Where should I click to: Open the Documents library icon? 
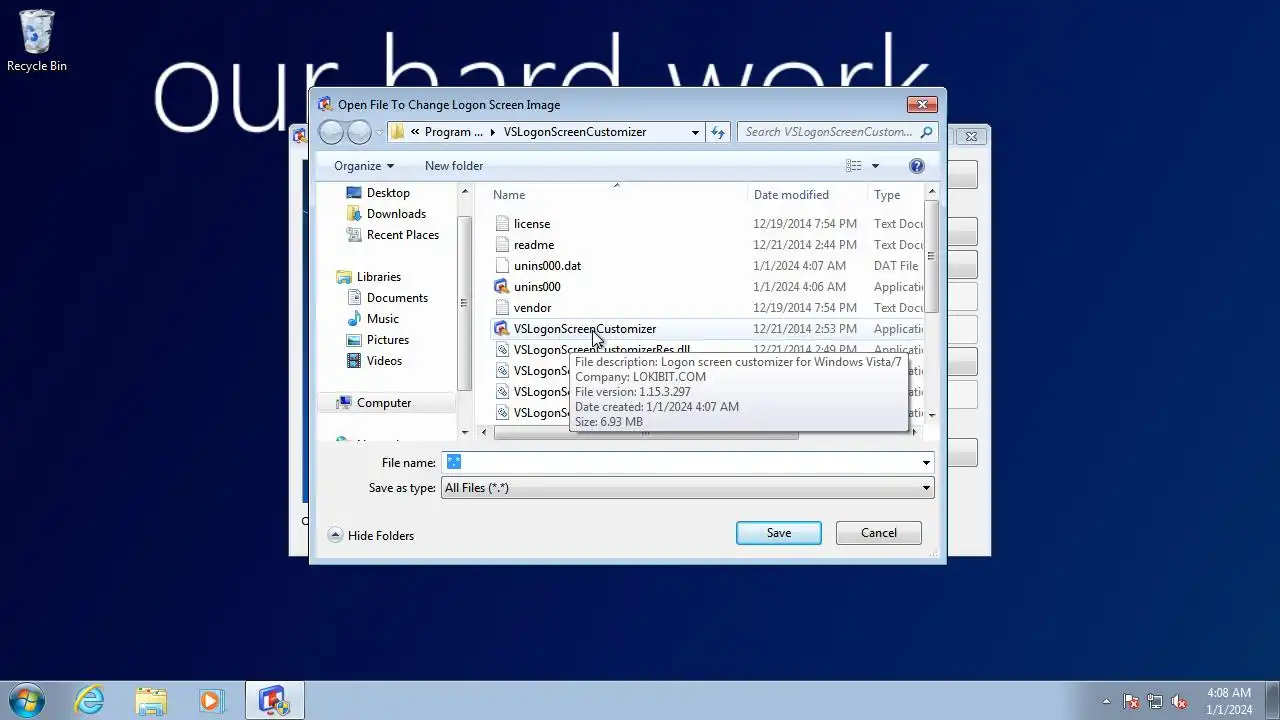pyautogui.click(x=353, y=298)
